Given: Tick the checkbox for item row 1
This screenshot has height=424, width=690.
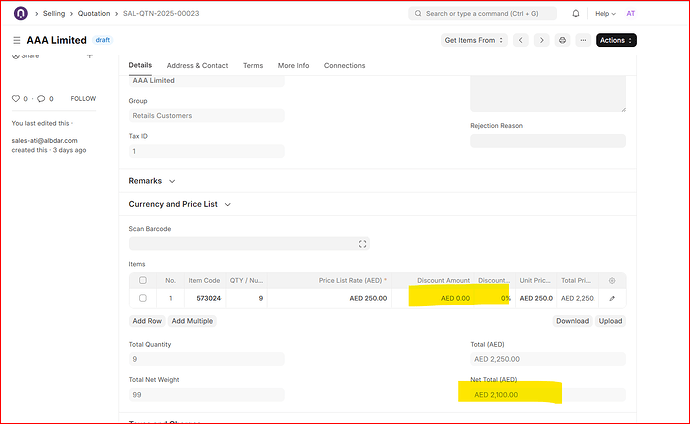Looking at the screenshot, I should [x=143, y=298].
